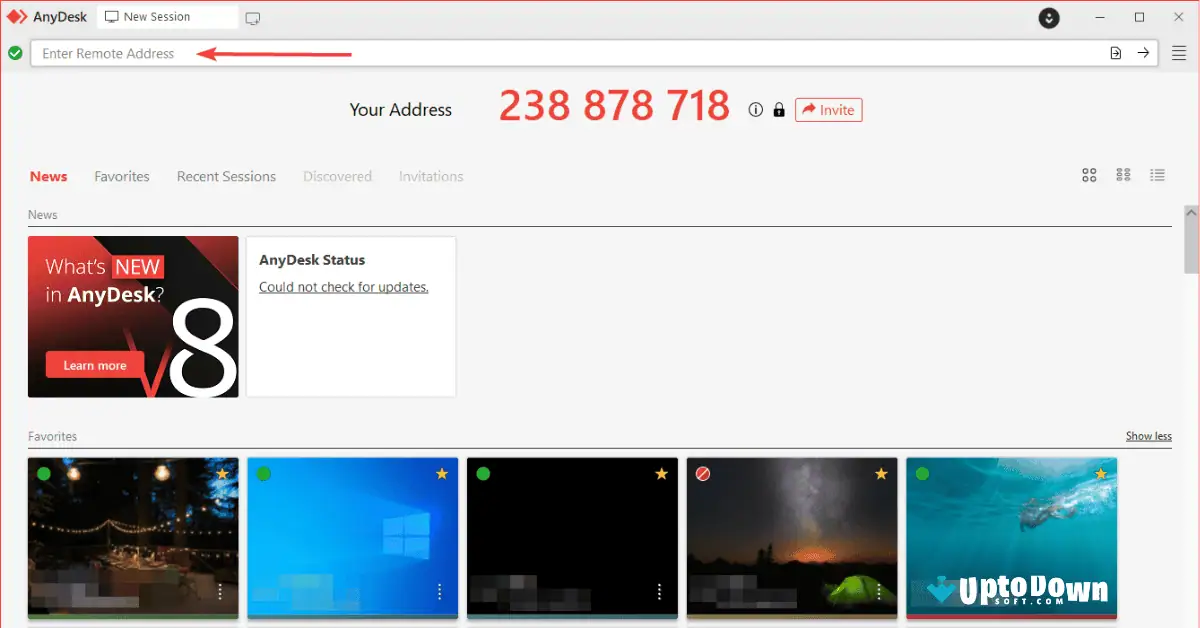This screenshot has height=628, width=1200.
Task: Switch to the Recent Sessions tab
Action: click(226, 176)
